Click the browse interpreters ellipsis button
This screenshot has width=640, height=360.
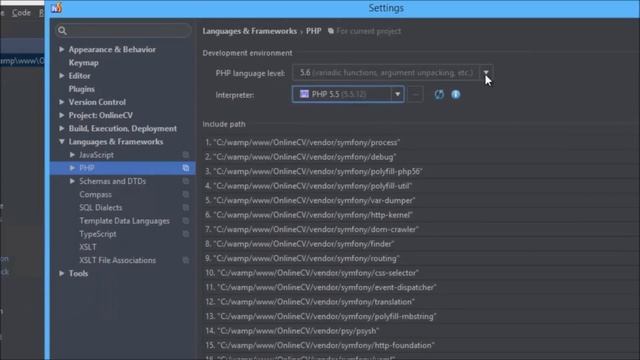[x=415, y=94]
